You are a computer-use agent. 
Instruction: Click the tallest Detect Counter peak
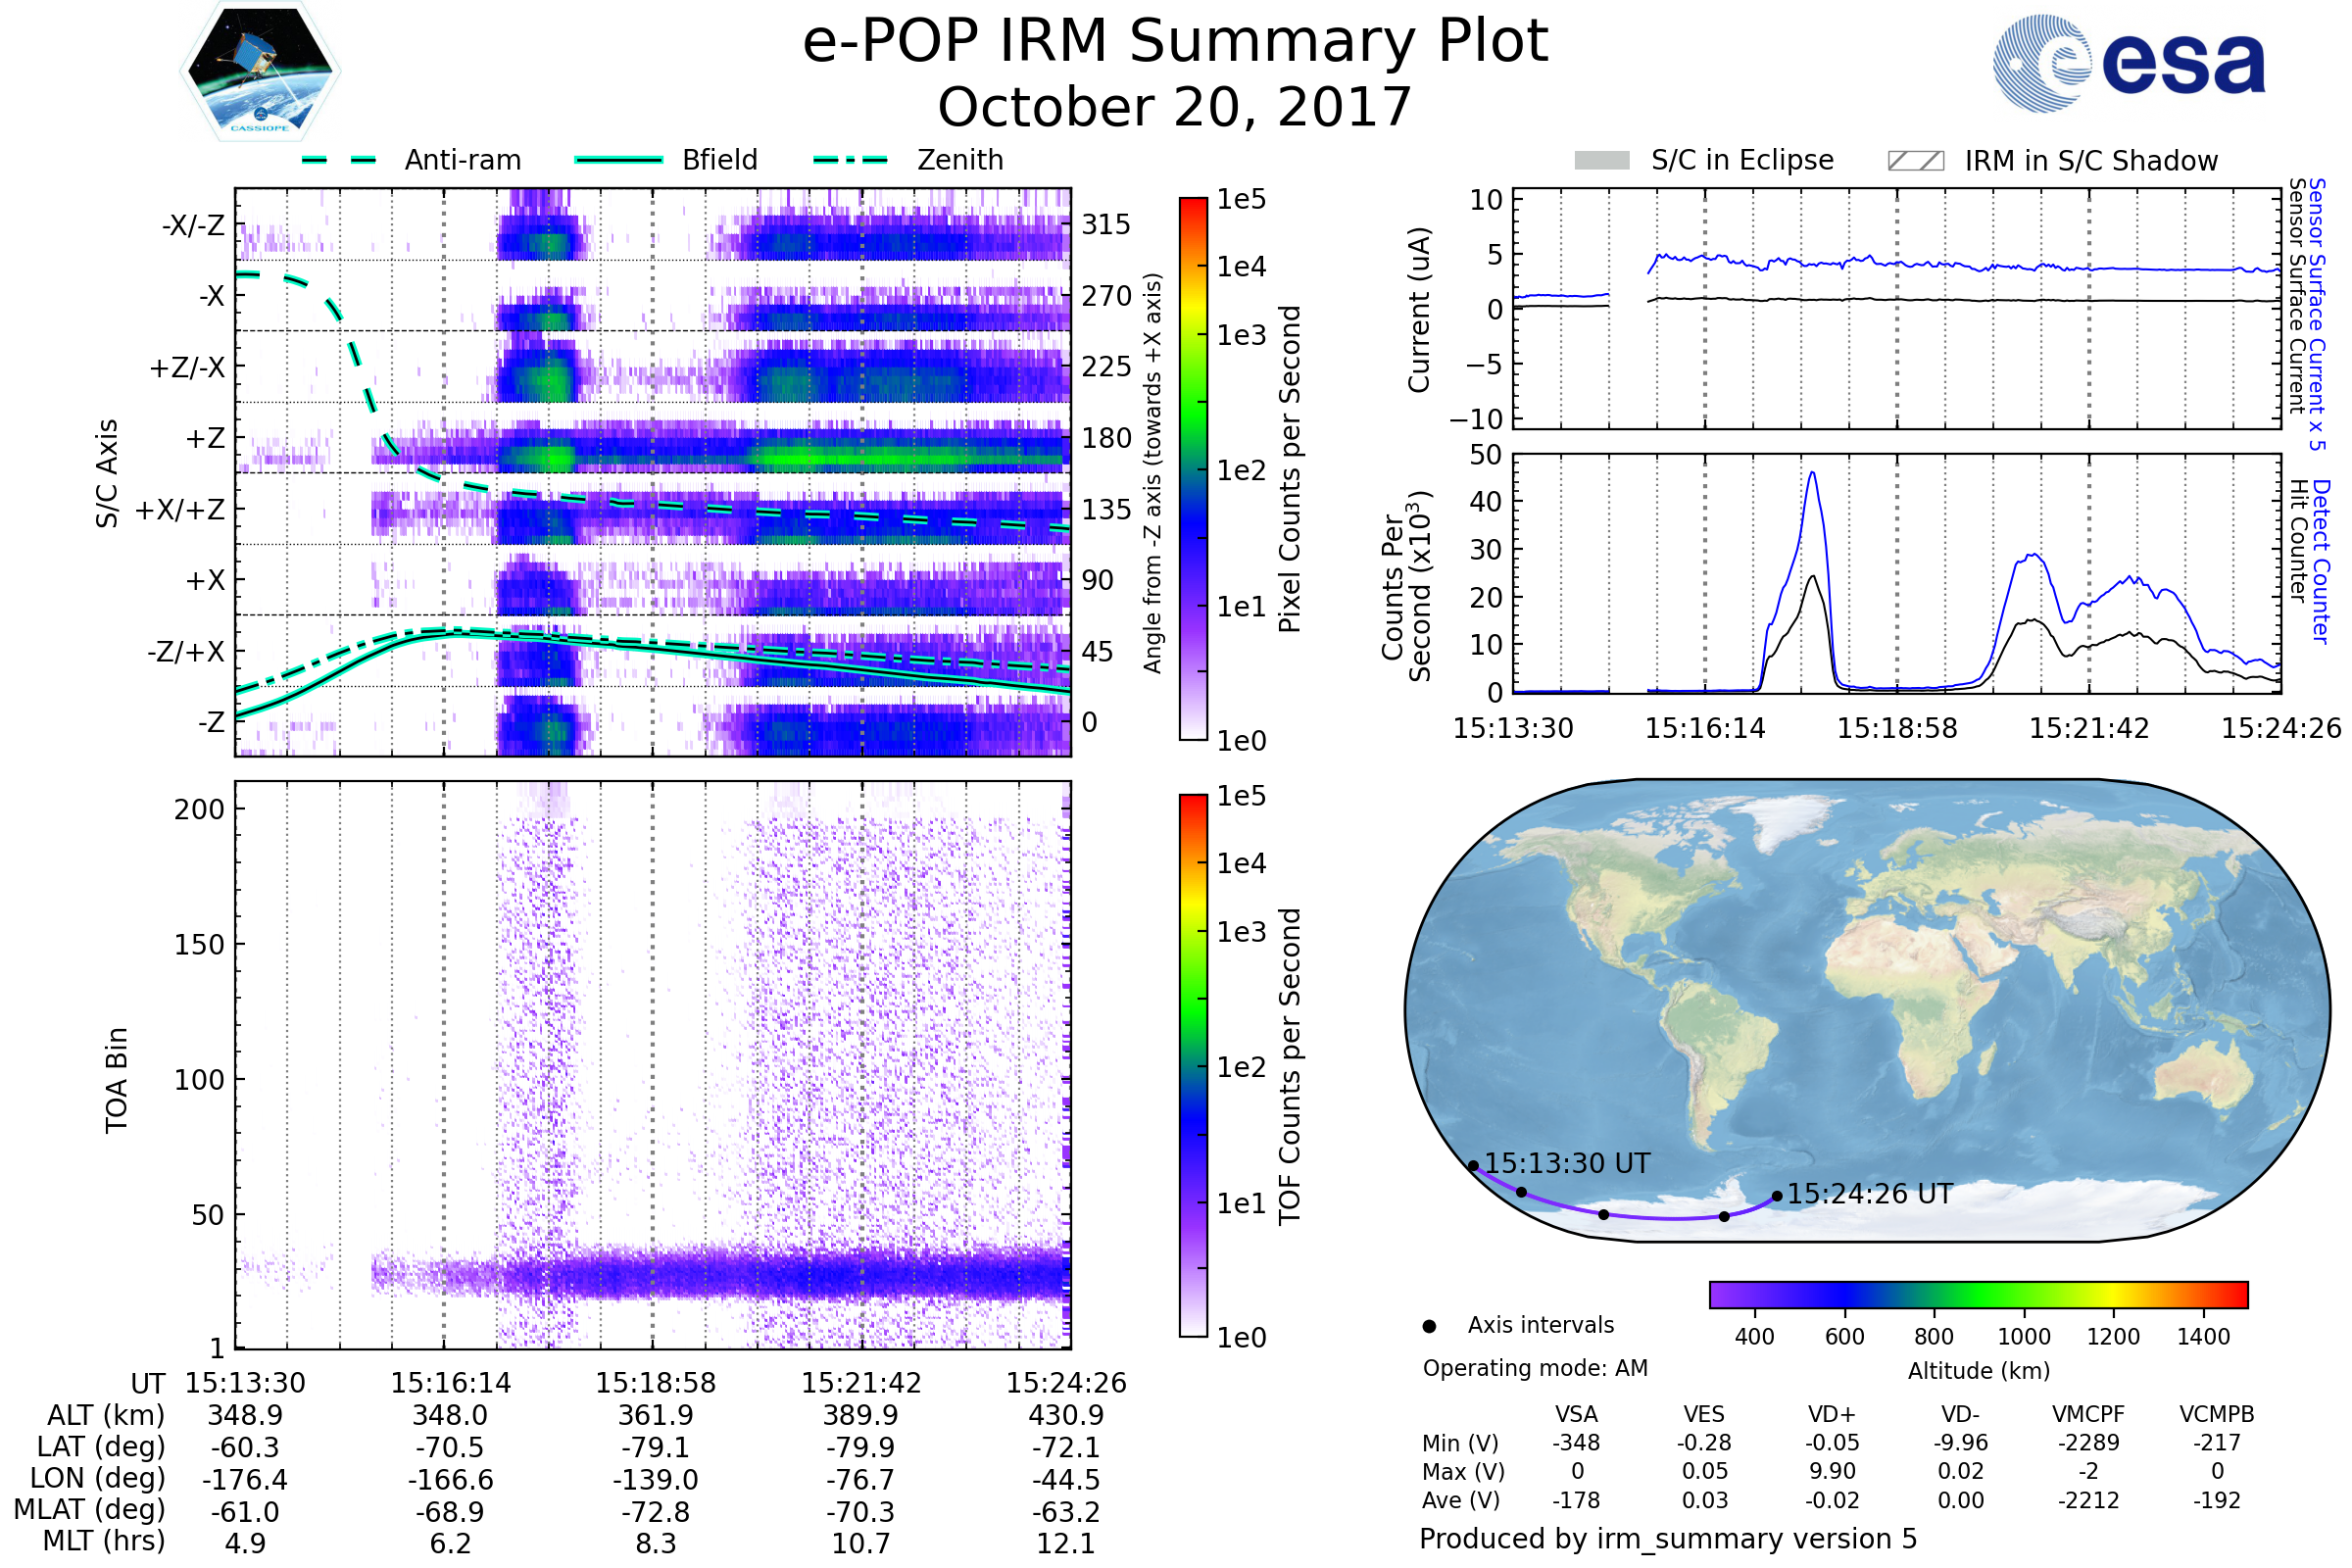(1812, 474)
